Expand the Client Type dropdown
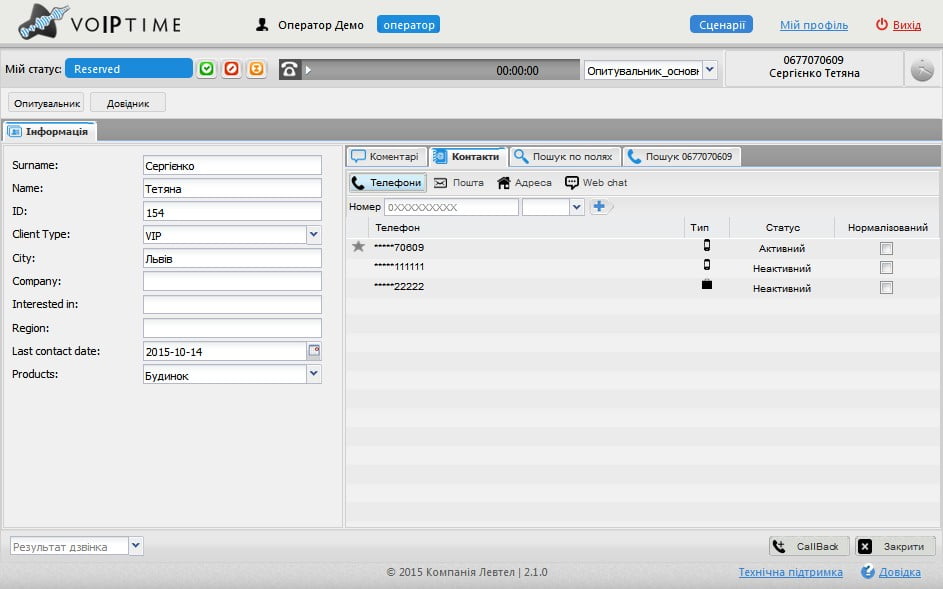This screenshot has height=589, width=943. [x=314, y=235]
